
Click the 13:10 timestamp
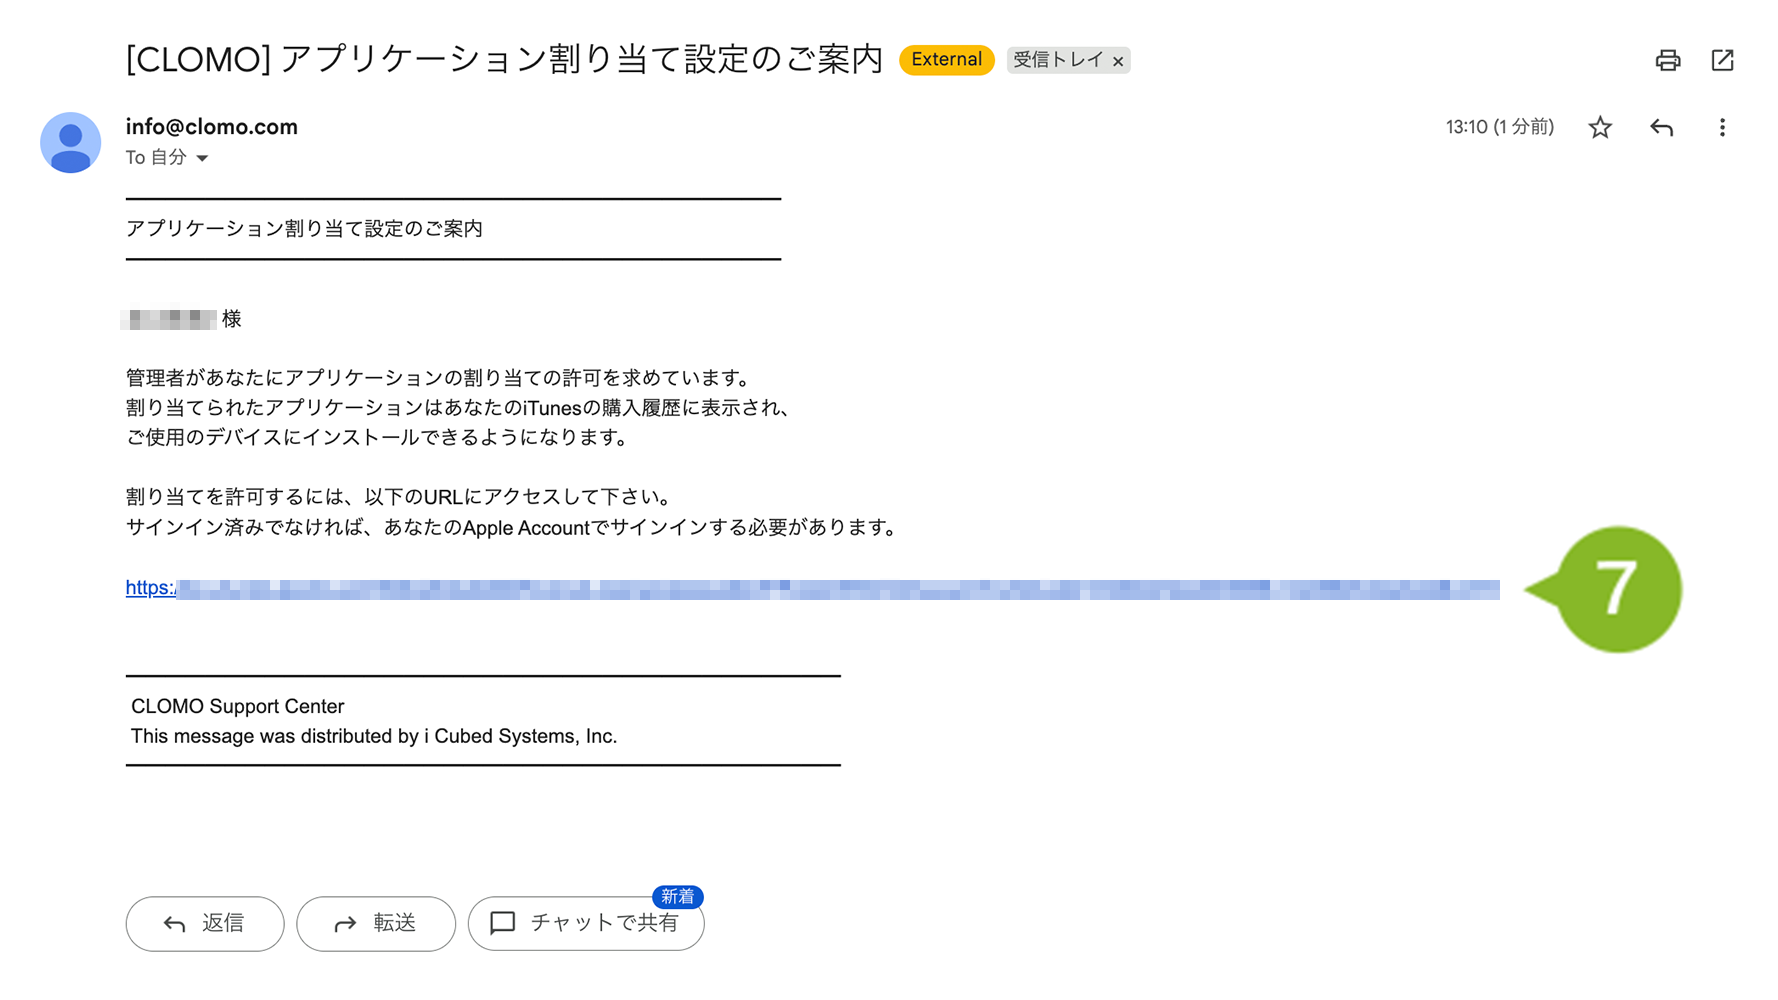(1499, 127)
